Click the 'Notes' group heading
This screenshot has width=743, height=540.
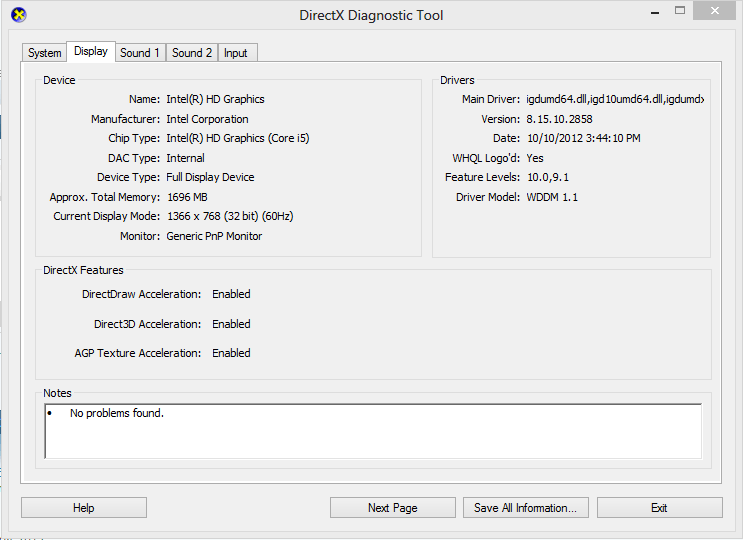pos(57,393)
